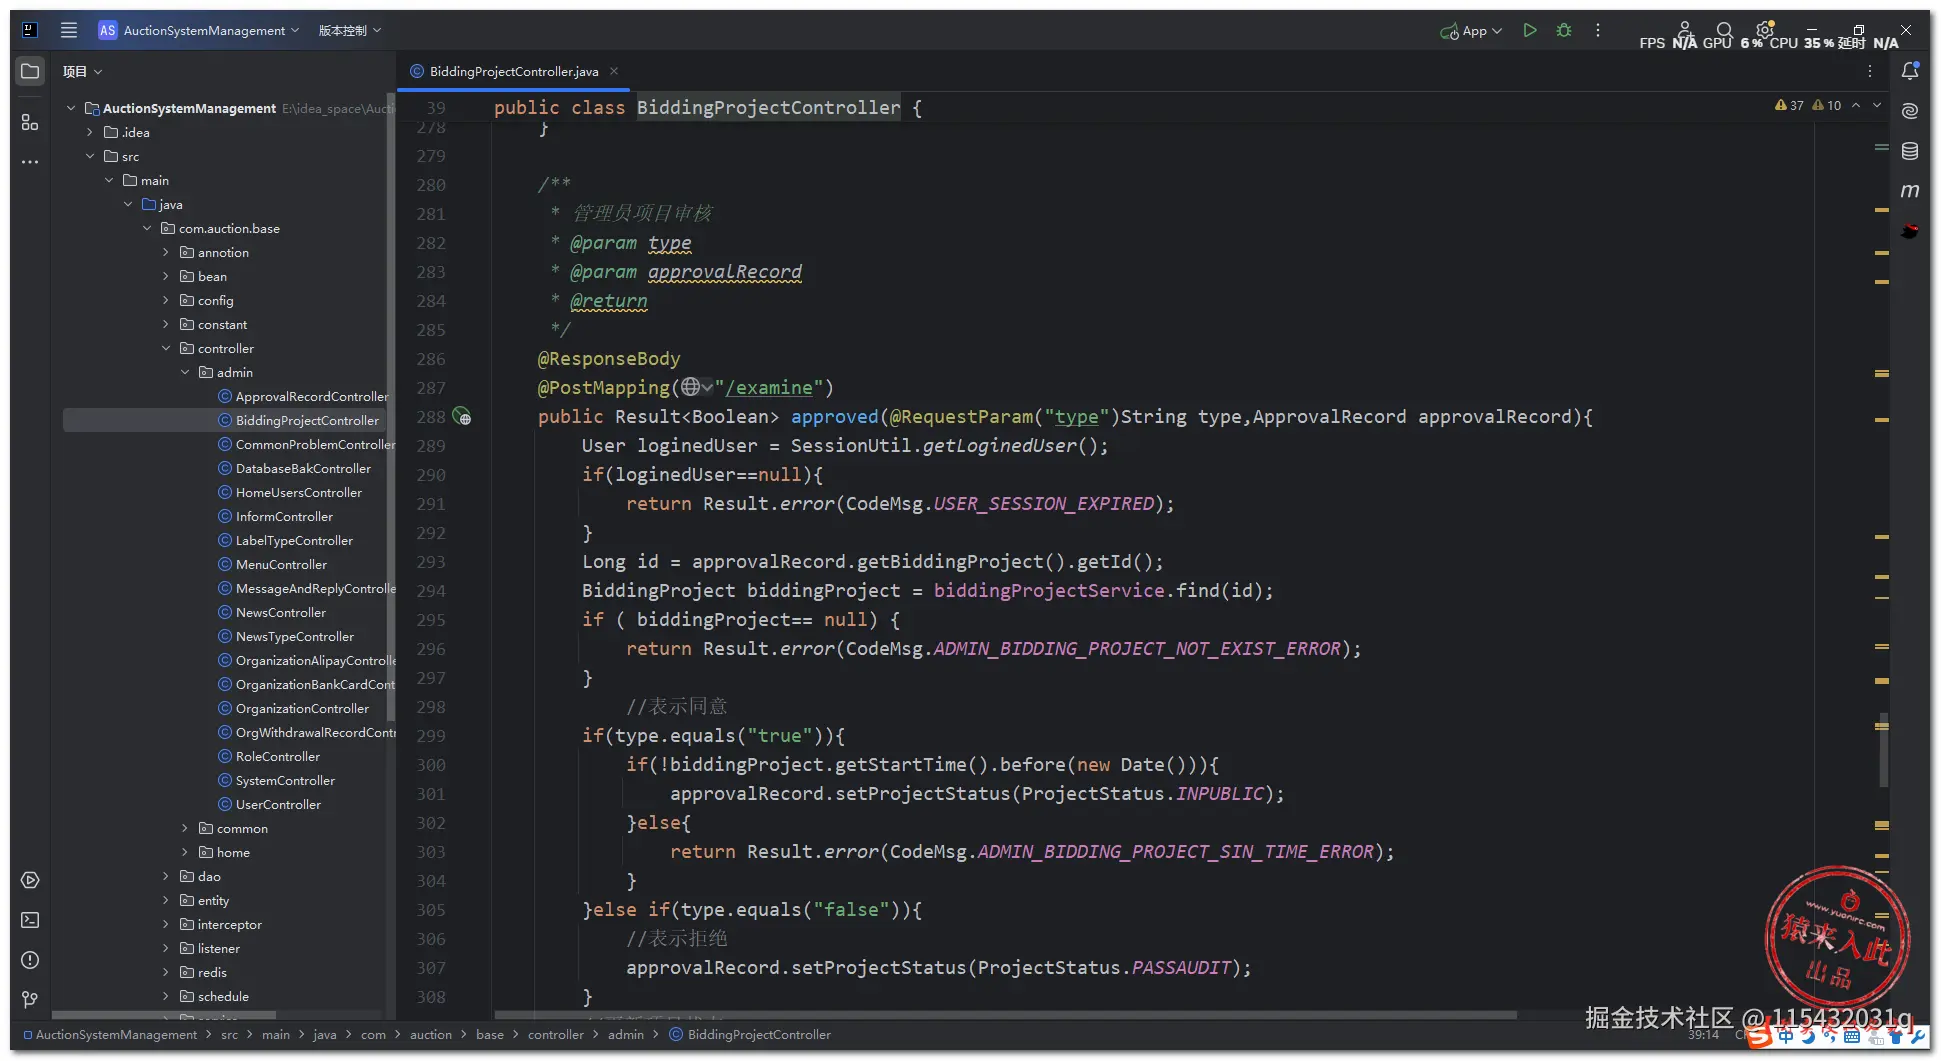1941x1061 pixels.
Task: Collapse the src folder chevron
Action: (90, 156)
